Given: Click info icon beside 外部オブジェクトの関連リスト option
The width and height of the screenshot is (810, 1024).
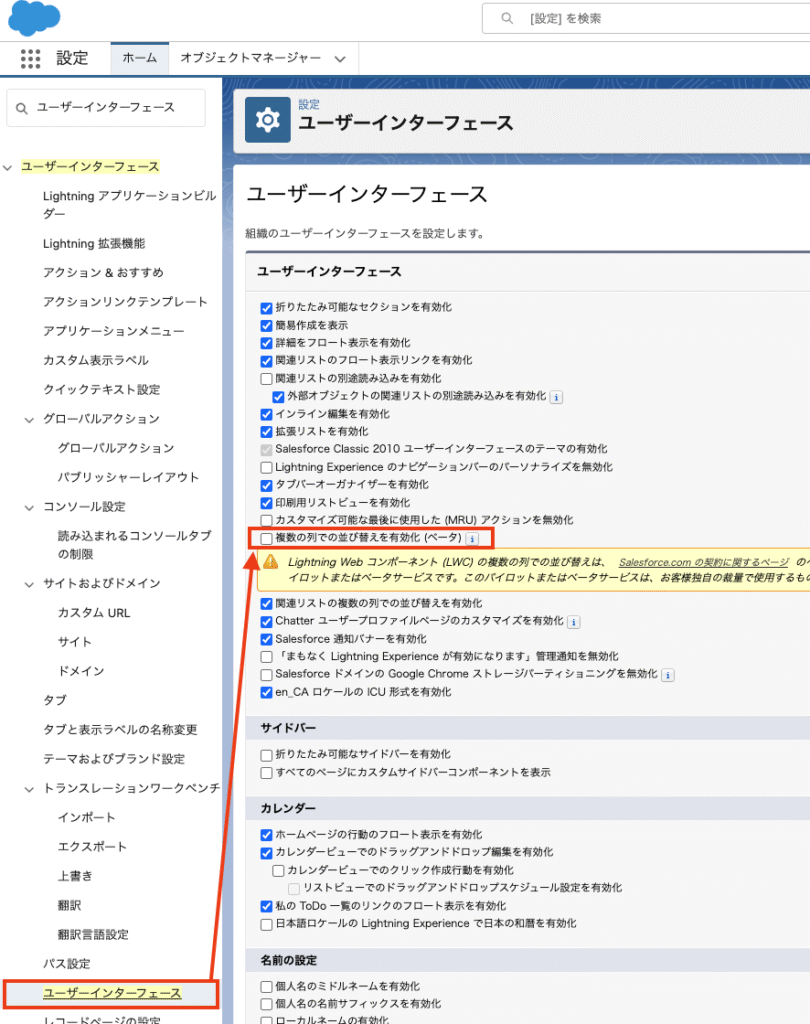Looking at the screenshot, I should point(557,397).
